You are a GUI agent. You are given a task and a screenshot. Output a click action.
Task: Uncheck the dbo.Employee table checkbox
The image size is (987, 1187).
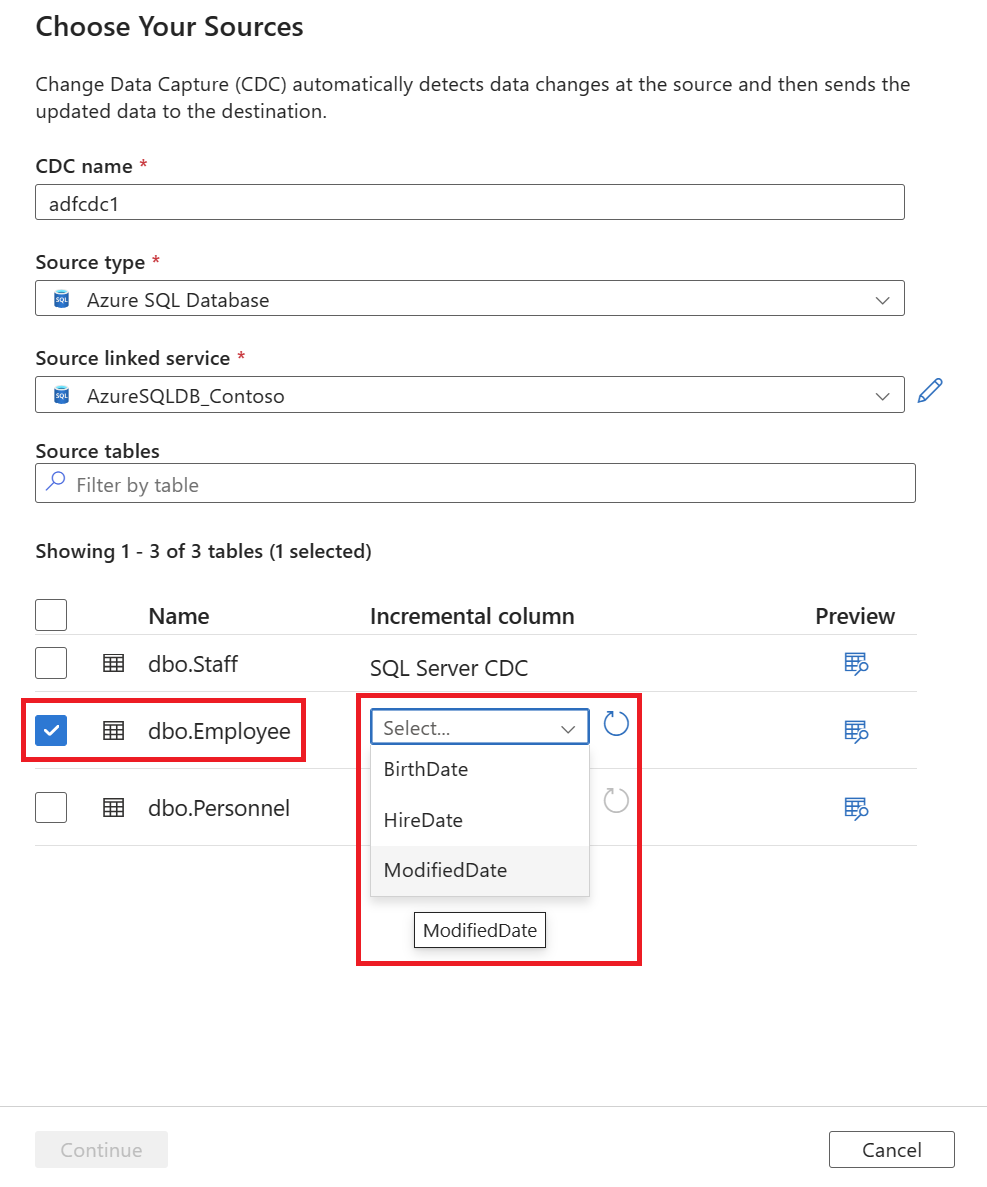[51, 731]
